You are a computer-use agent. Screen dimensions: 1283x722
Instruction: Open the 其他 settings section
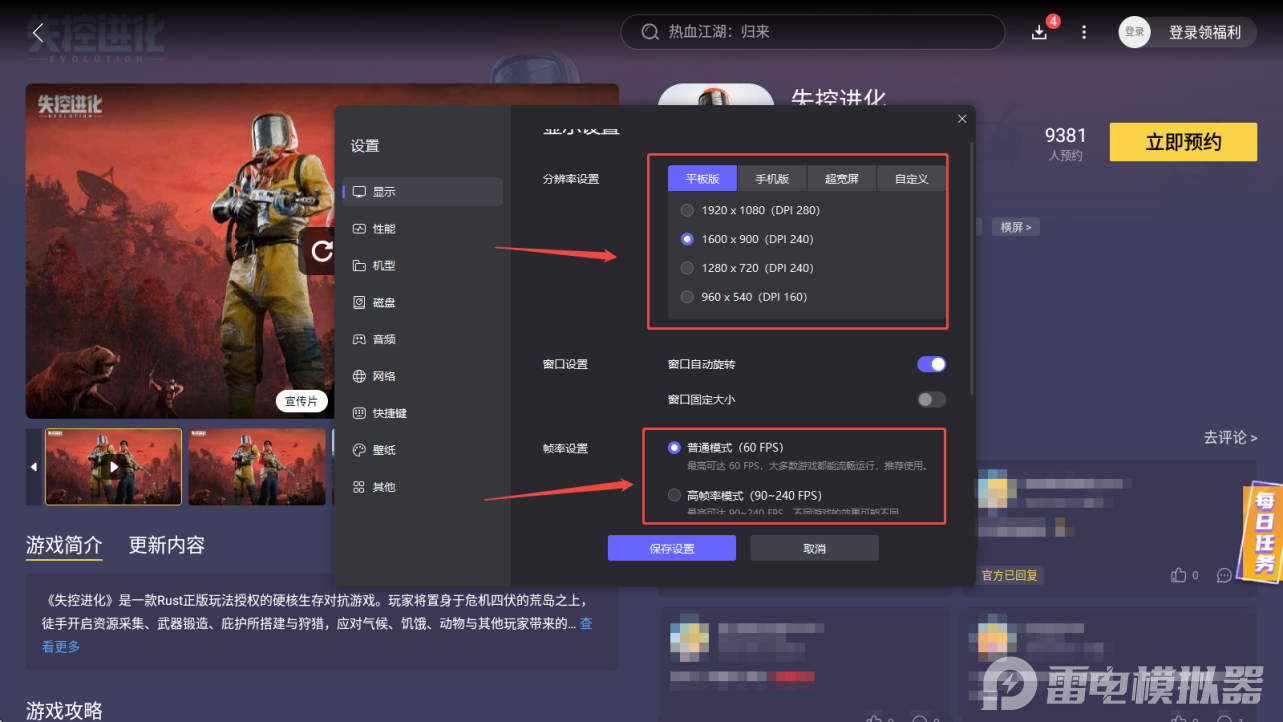[422, 488]
